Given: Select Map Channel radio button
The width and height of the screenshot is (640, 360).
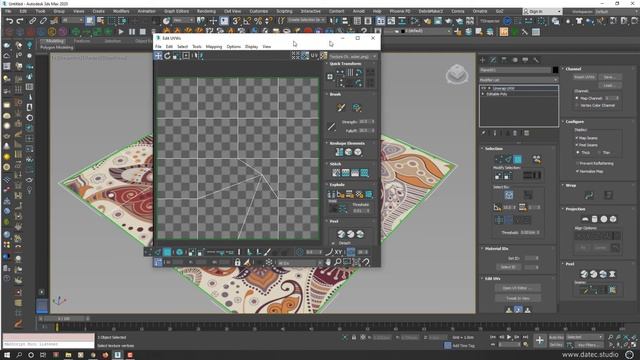Looking at the screenshot, I should tap(577, 98).
